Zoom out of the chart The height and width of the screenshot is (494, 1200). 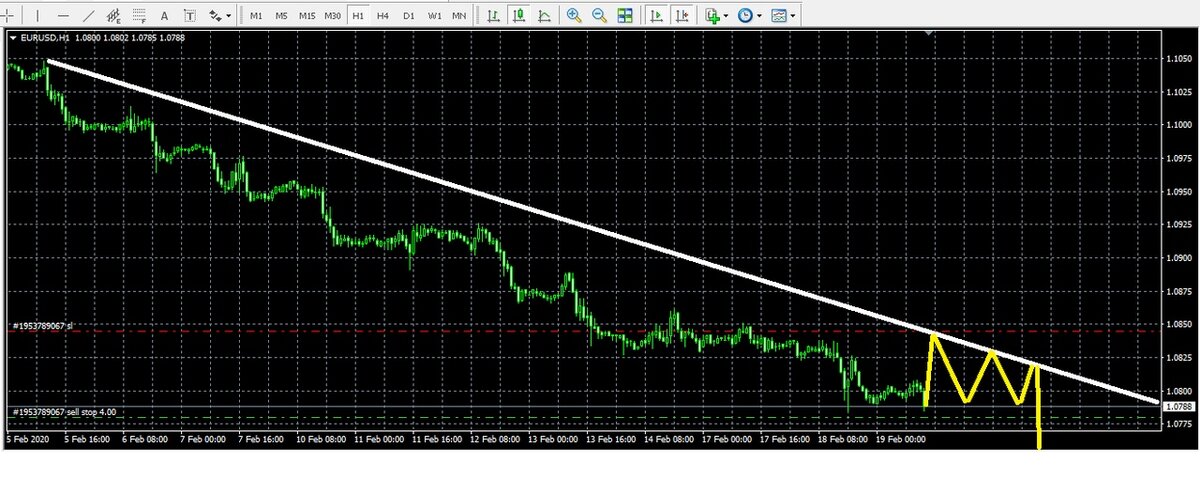coord(599,16)
